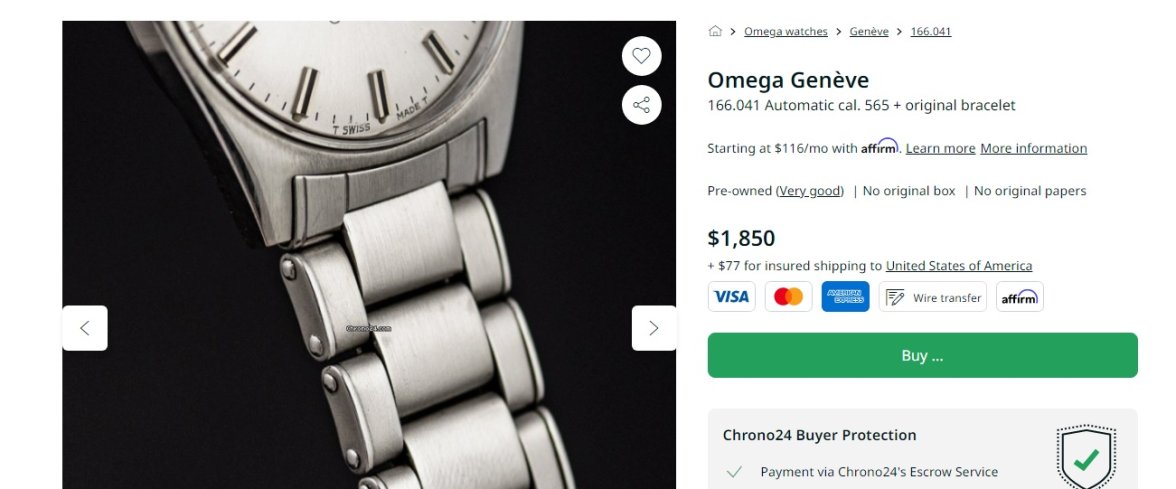The image size is (1176, 489).
Task: Select the Mastercard payment icon
Action: point(789,297)
